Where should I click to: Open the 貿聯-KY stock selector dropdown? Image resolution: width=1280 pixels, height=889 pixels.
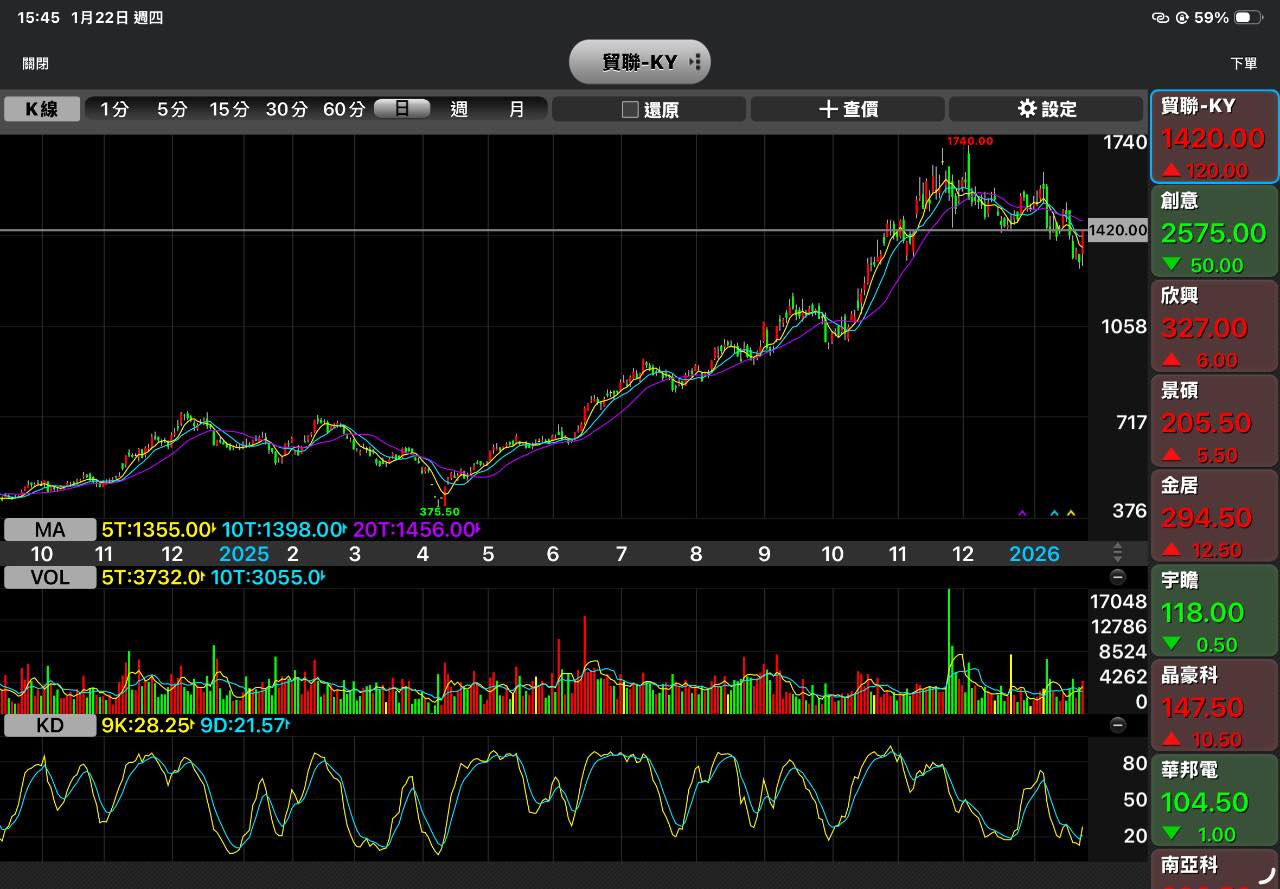coord(640,62)
